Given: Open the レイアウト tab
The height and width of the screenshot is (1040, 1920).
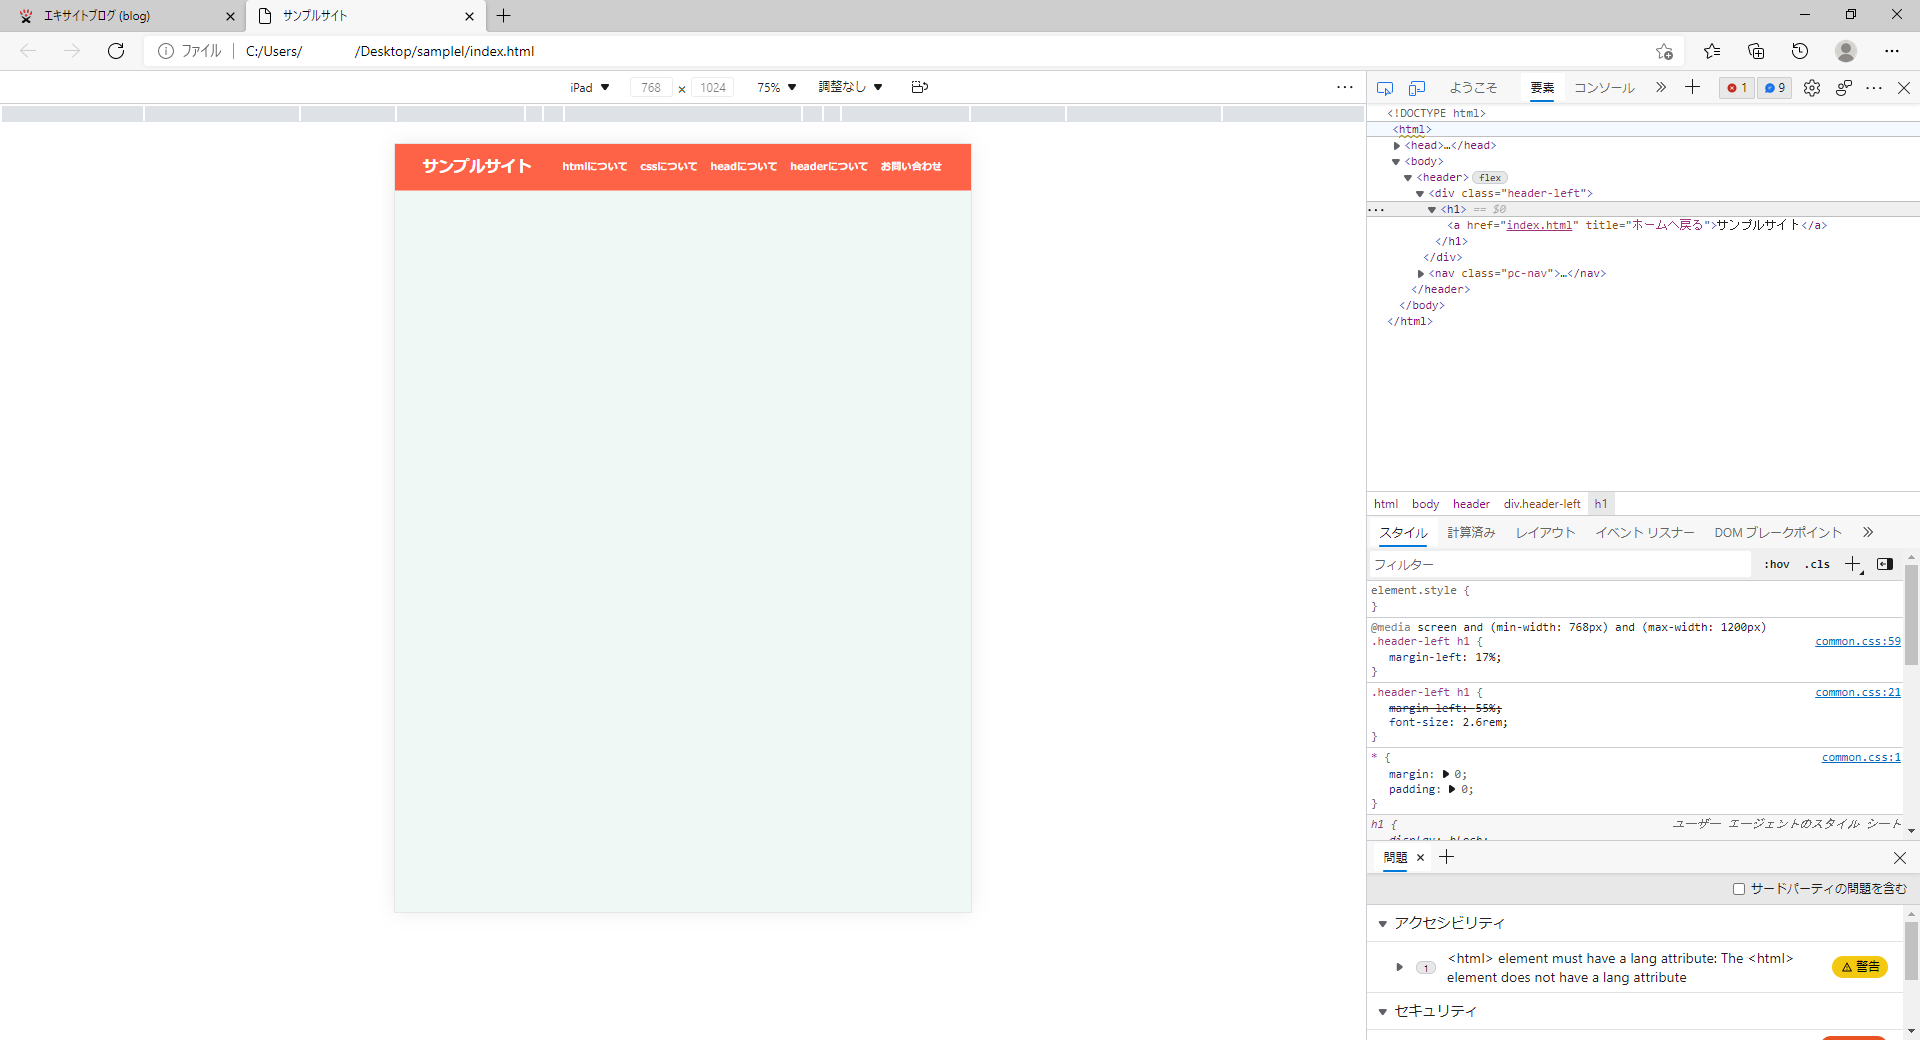Looking at the screenshot, I should pos(1545,533).
